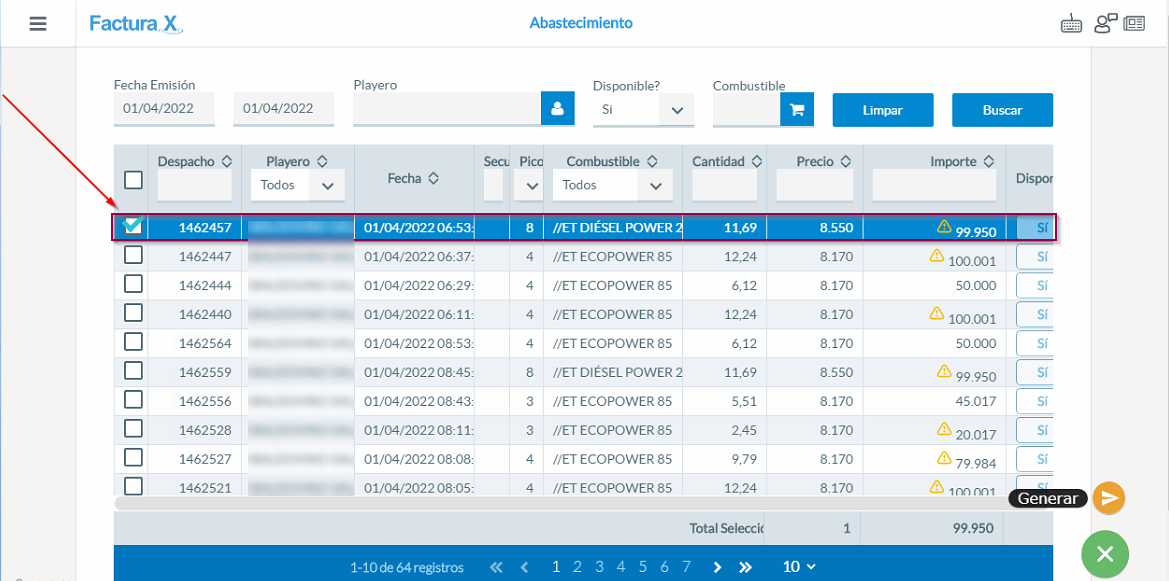Click warning icon in row 1462559
This screenshot has width=1169, height=581.
click(944, 371)
